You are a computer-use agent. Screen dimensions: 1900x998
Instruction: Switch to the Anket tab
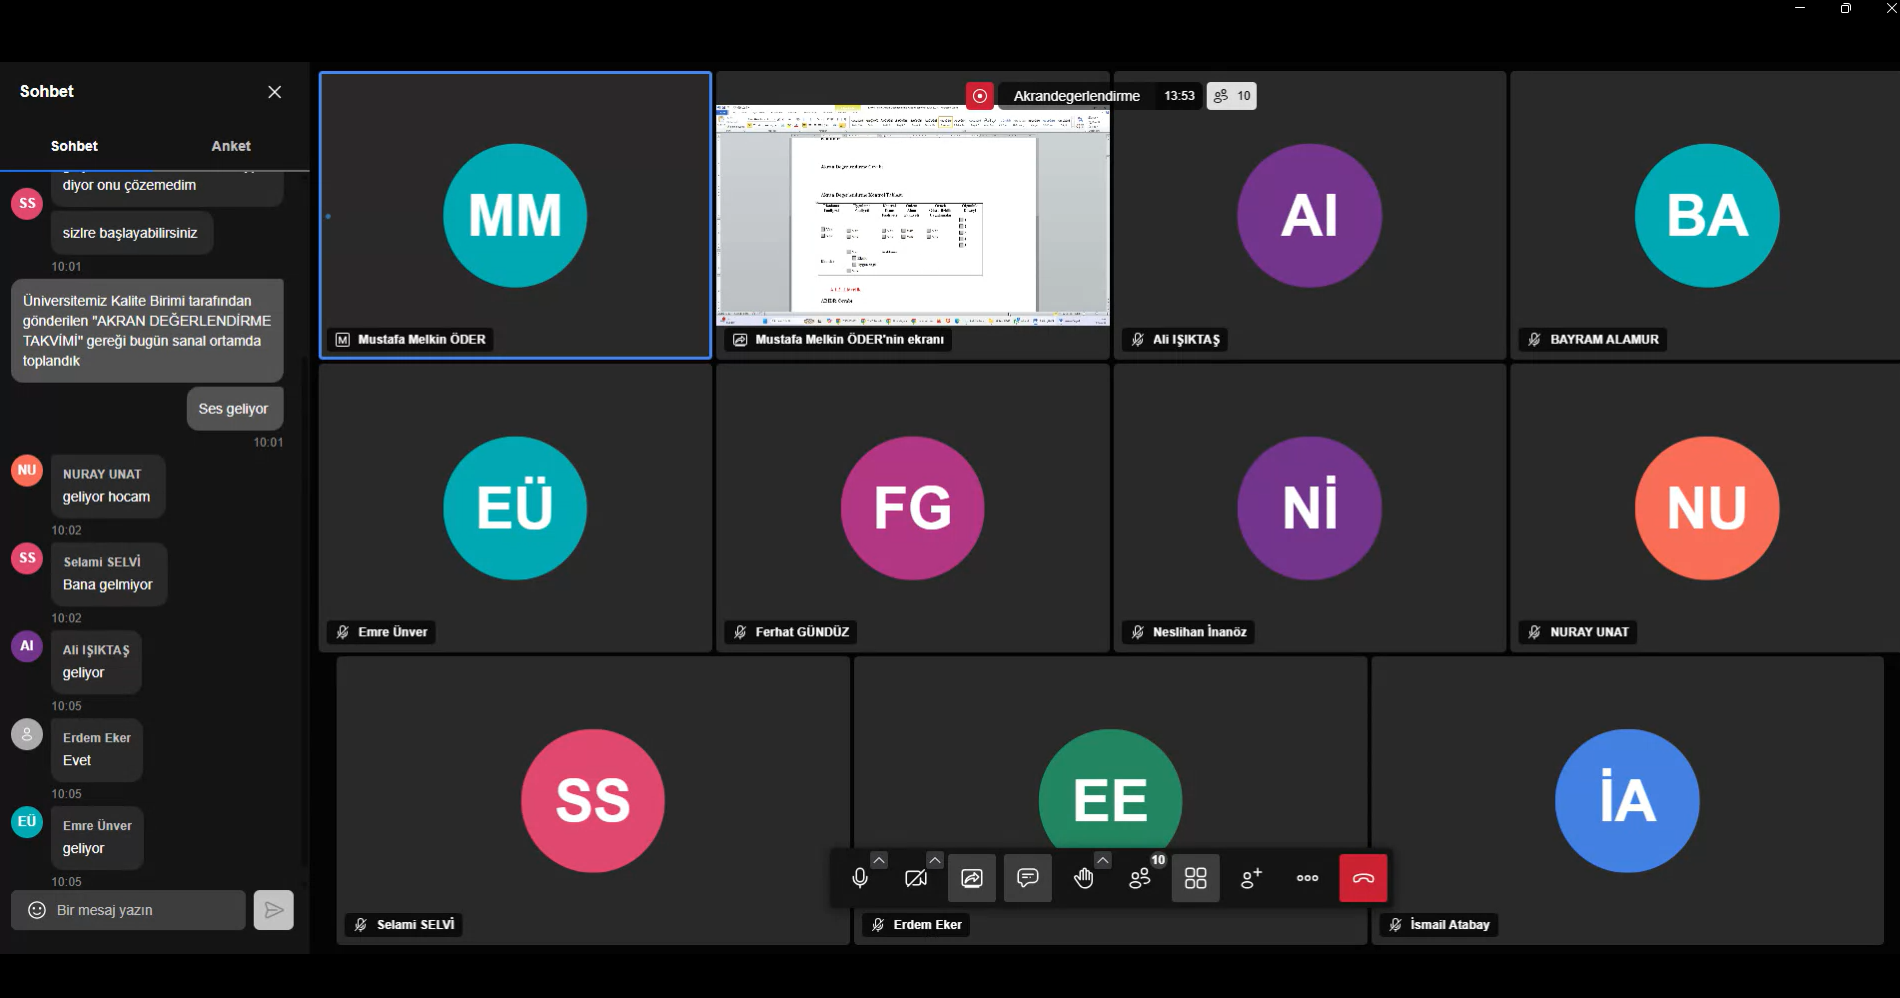pyautogui.click(x=231, y=146)
